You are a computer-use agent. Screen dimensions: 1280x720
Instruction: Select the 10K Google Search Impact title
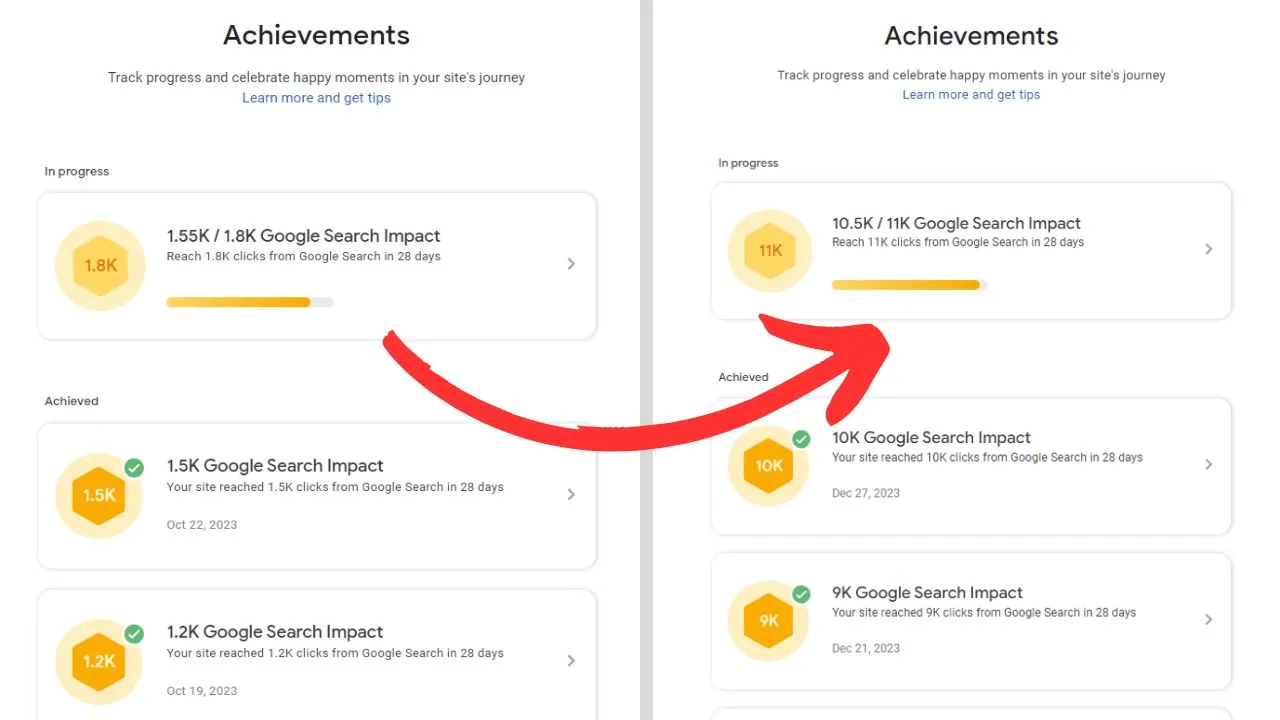tap(931, 438)
